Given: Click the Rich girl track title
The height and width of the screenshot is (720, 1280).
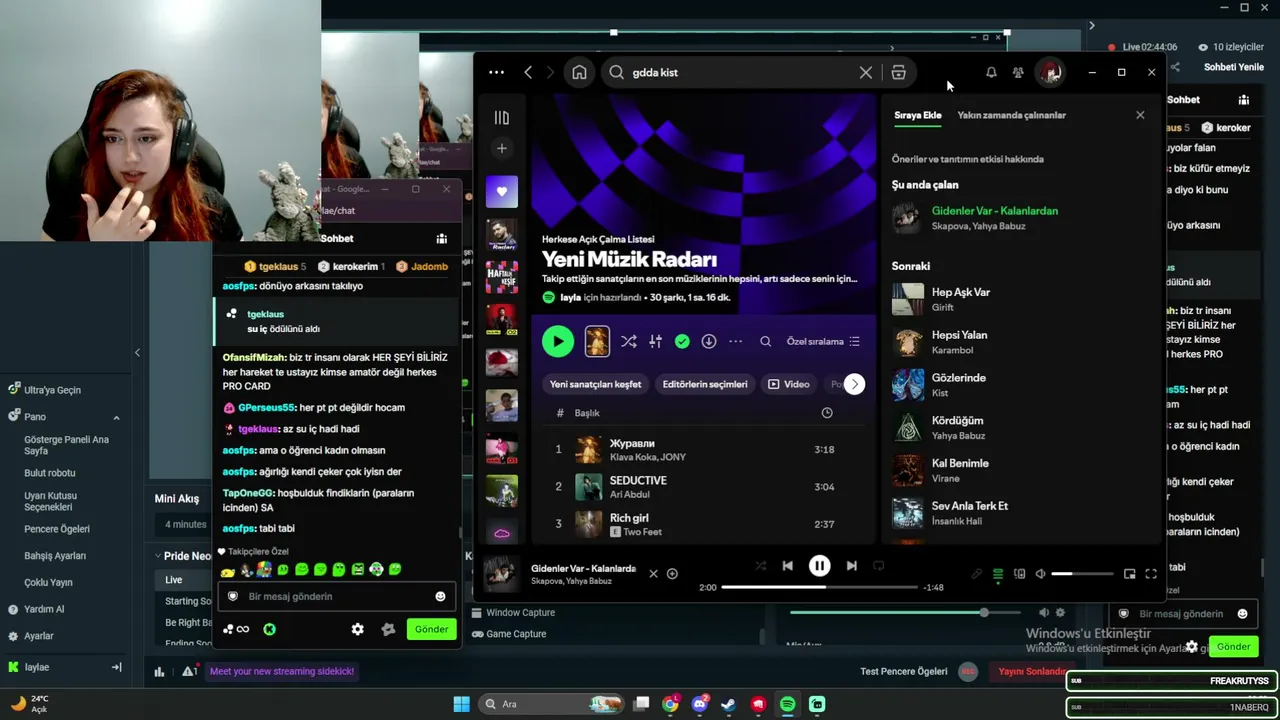Looking at the screenshot, I should 629,518.
